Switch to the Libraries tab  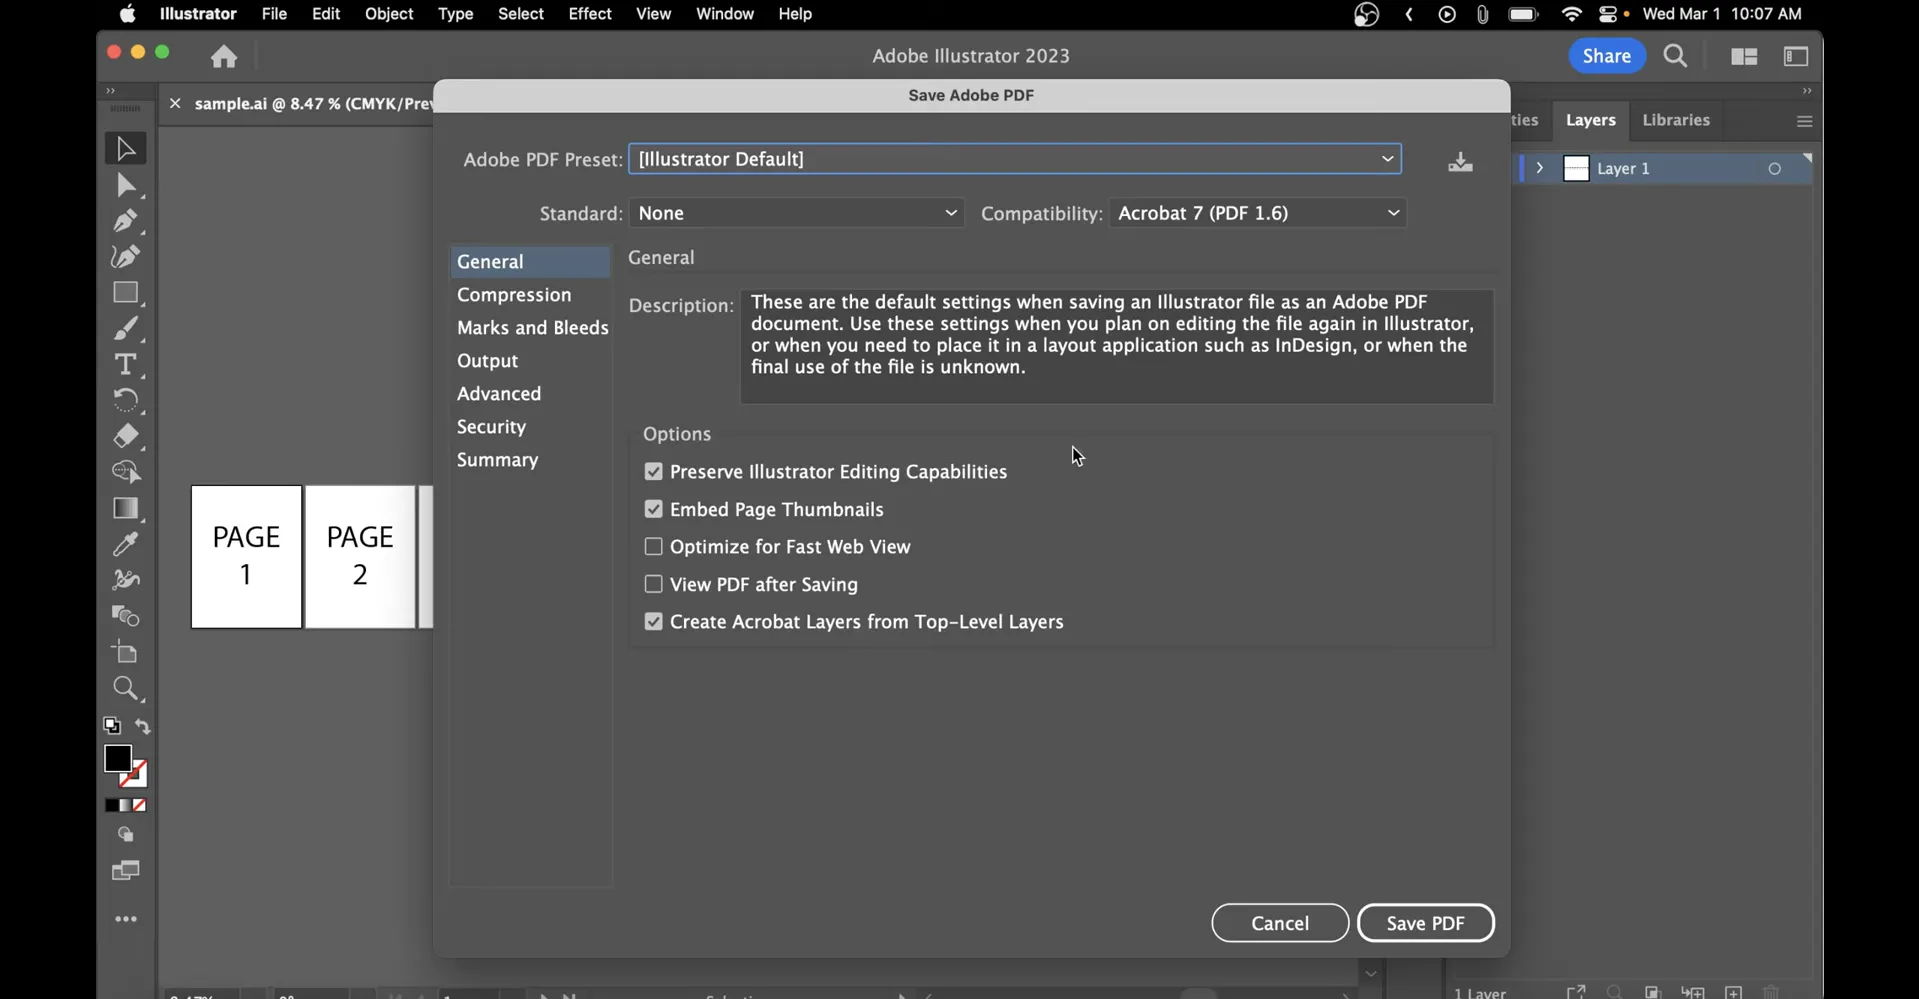[1676, 120]
